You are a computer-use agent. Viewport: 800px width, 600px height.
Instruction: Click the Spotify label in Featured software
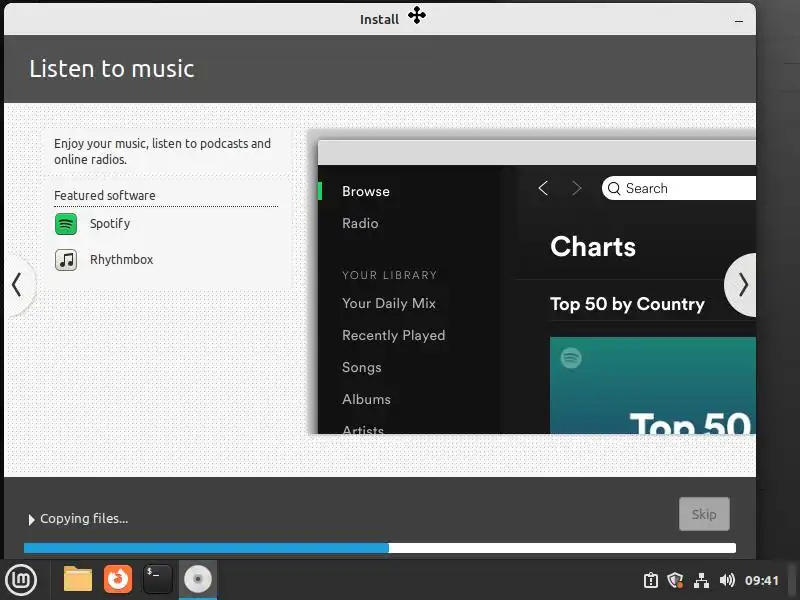(110, 223)
